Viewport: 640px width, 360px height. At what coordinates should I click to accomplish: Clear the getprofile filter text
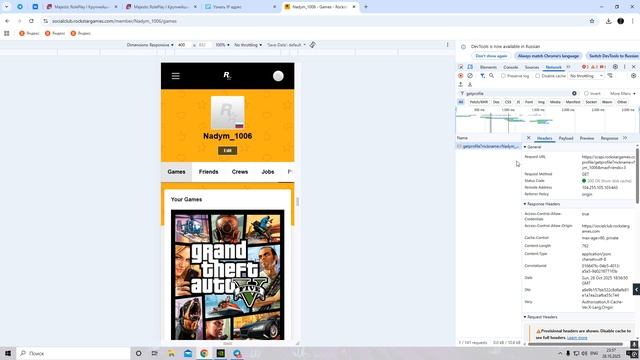click(574, 93)
